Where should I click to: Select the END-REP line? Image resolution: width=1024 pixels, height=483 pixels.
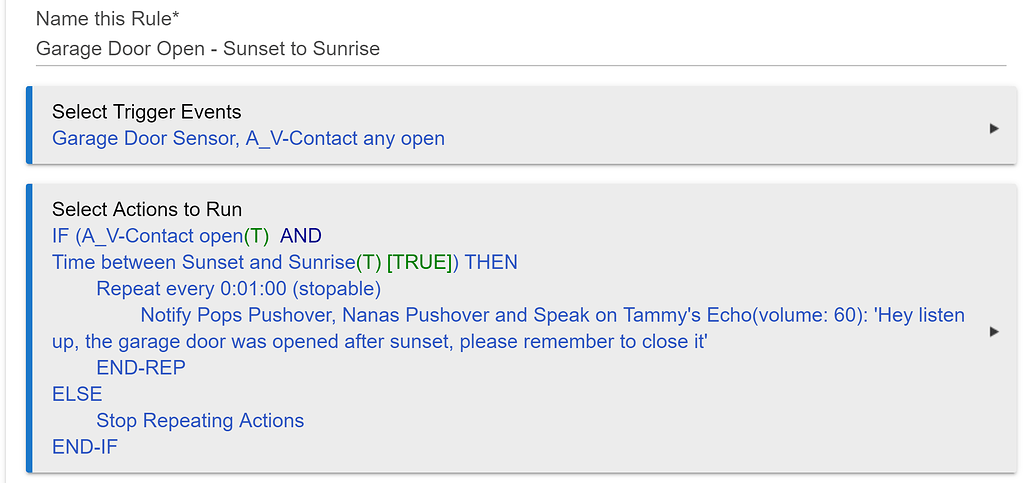point(140,368)
